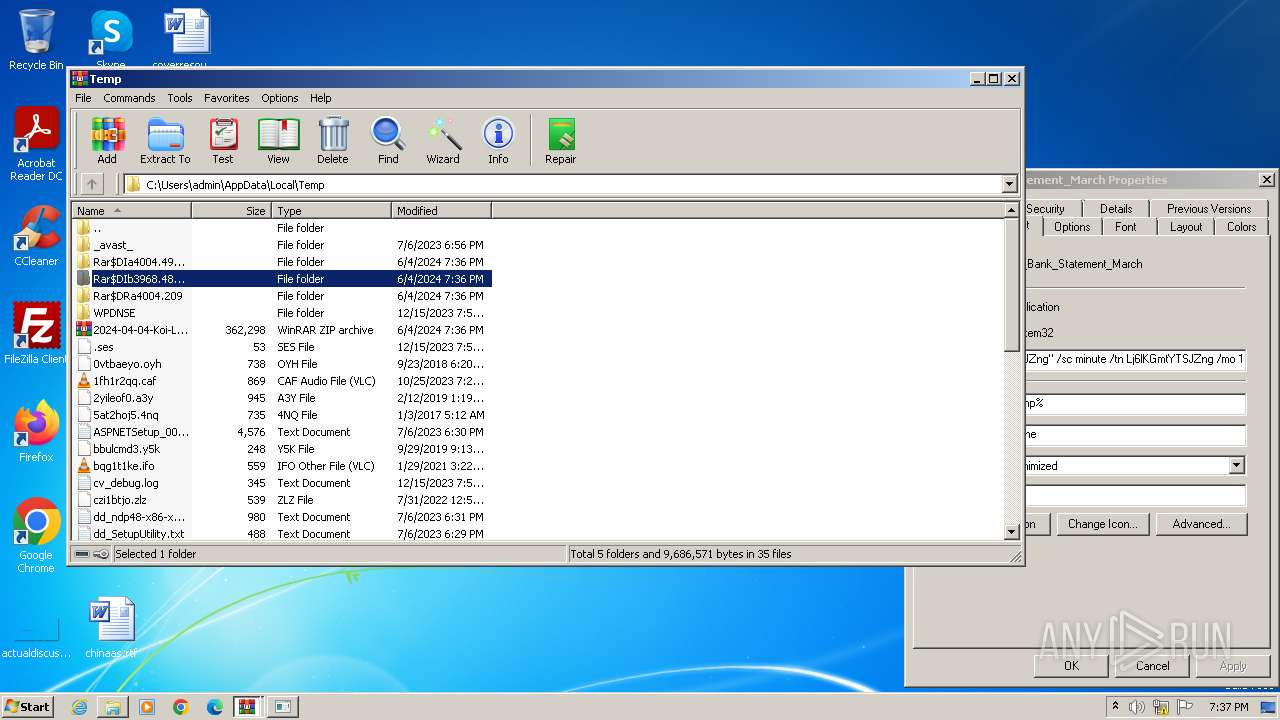The height and width of the screenshot is (720, 1280).
Task: Click Change Icon button
Action: tap(1102, 524)
